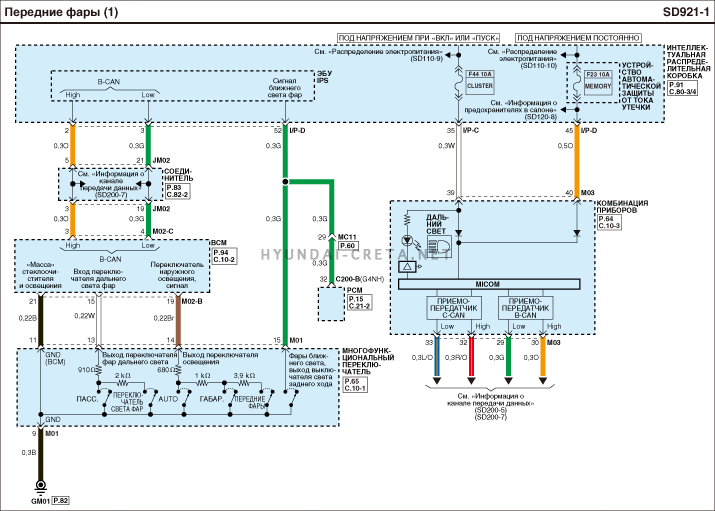Screen dimensions: 715x511
Task: Click the LED diode symbol near ДАЛЬНИЙ СВЕТ
Action: point(407,240)
